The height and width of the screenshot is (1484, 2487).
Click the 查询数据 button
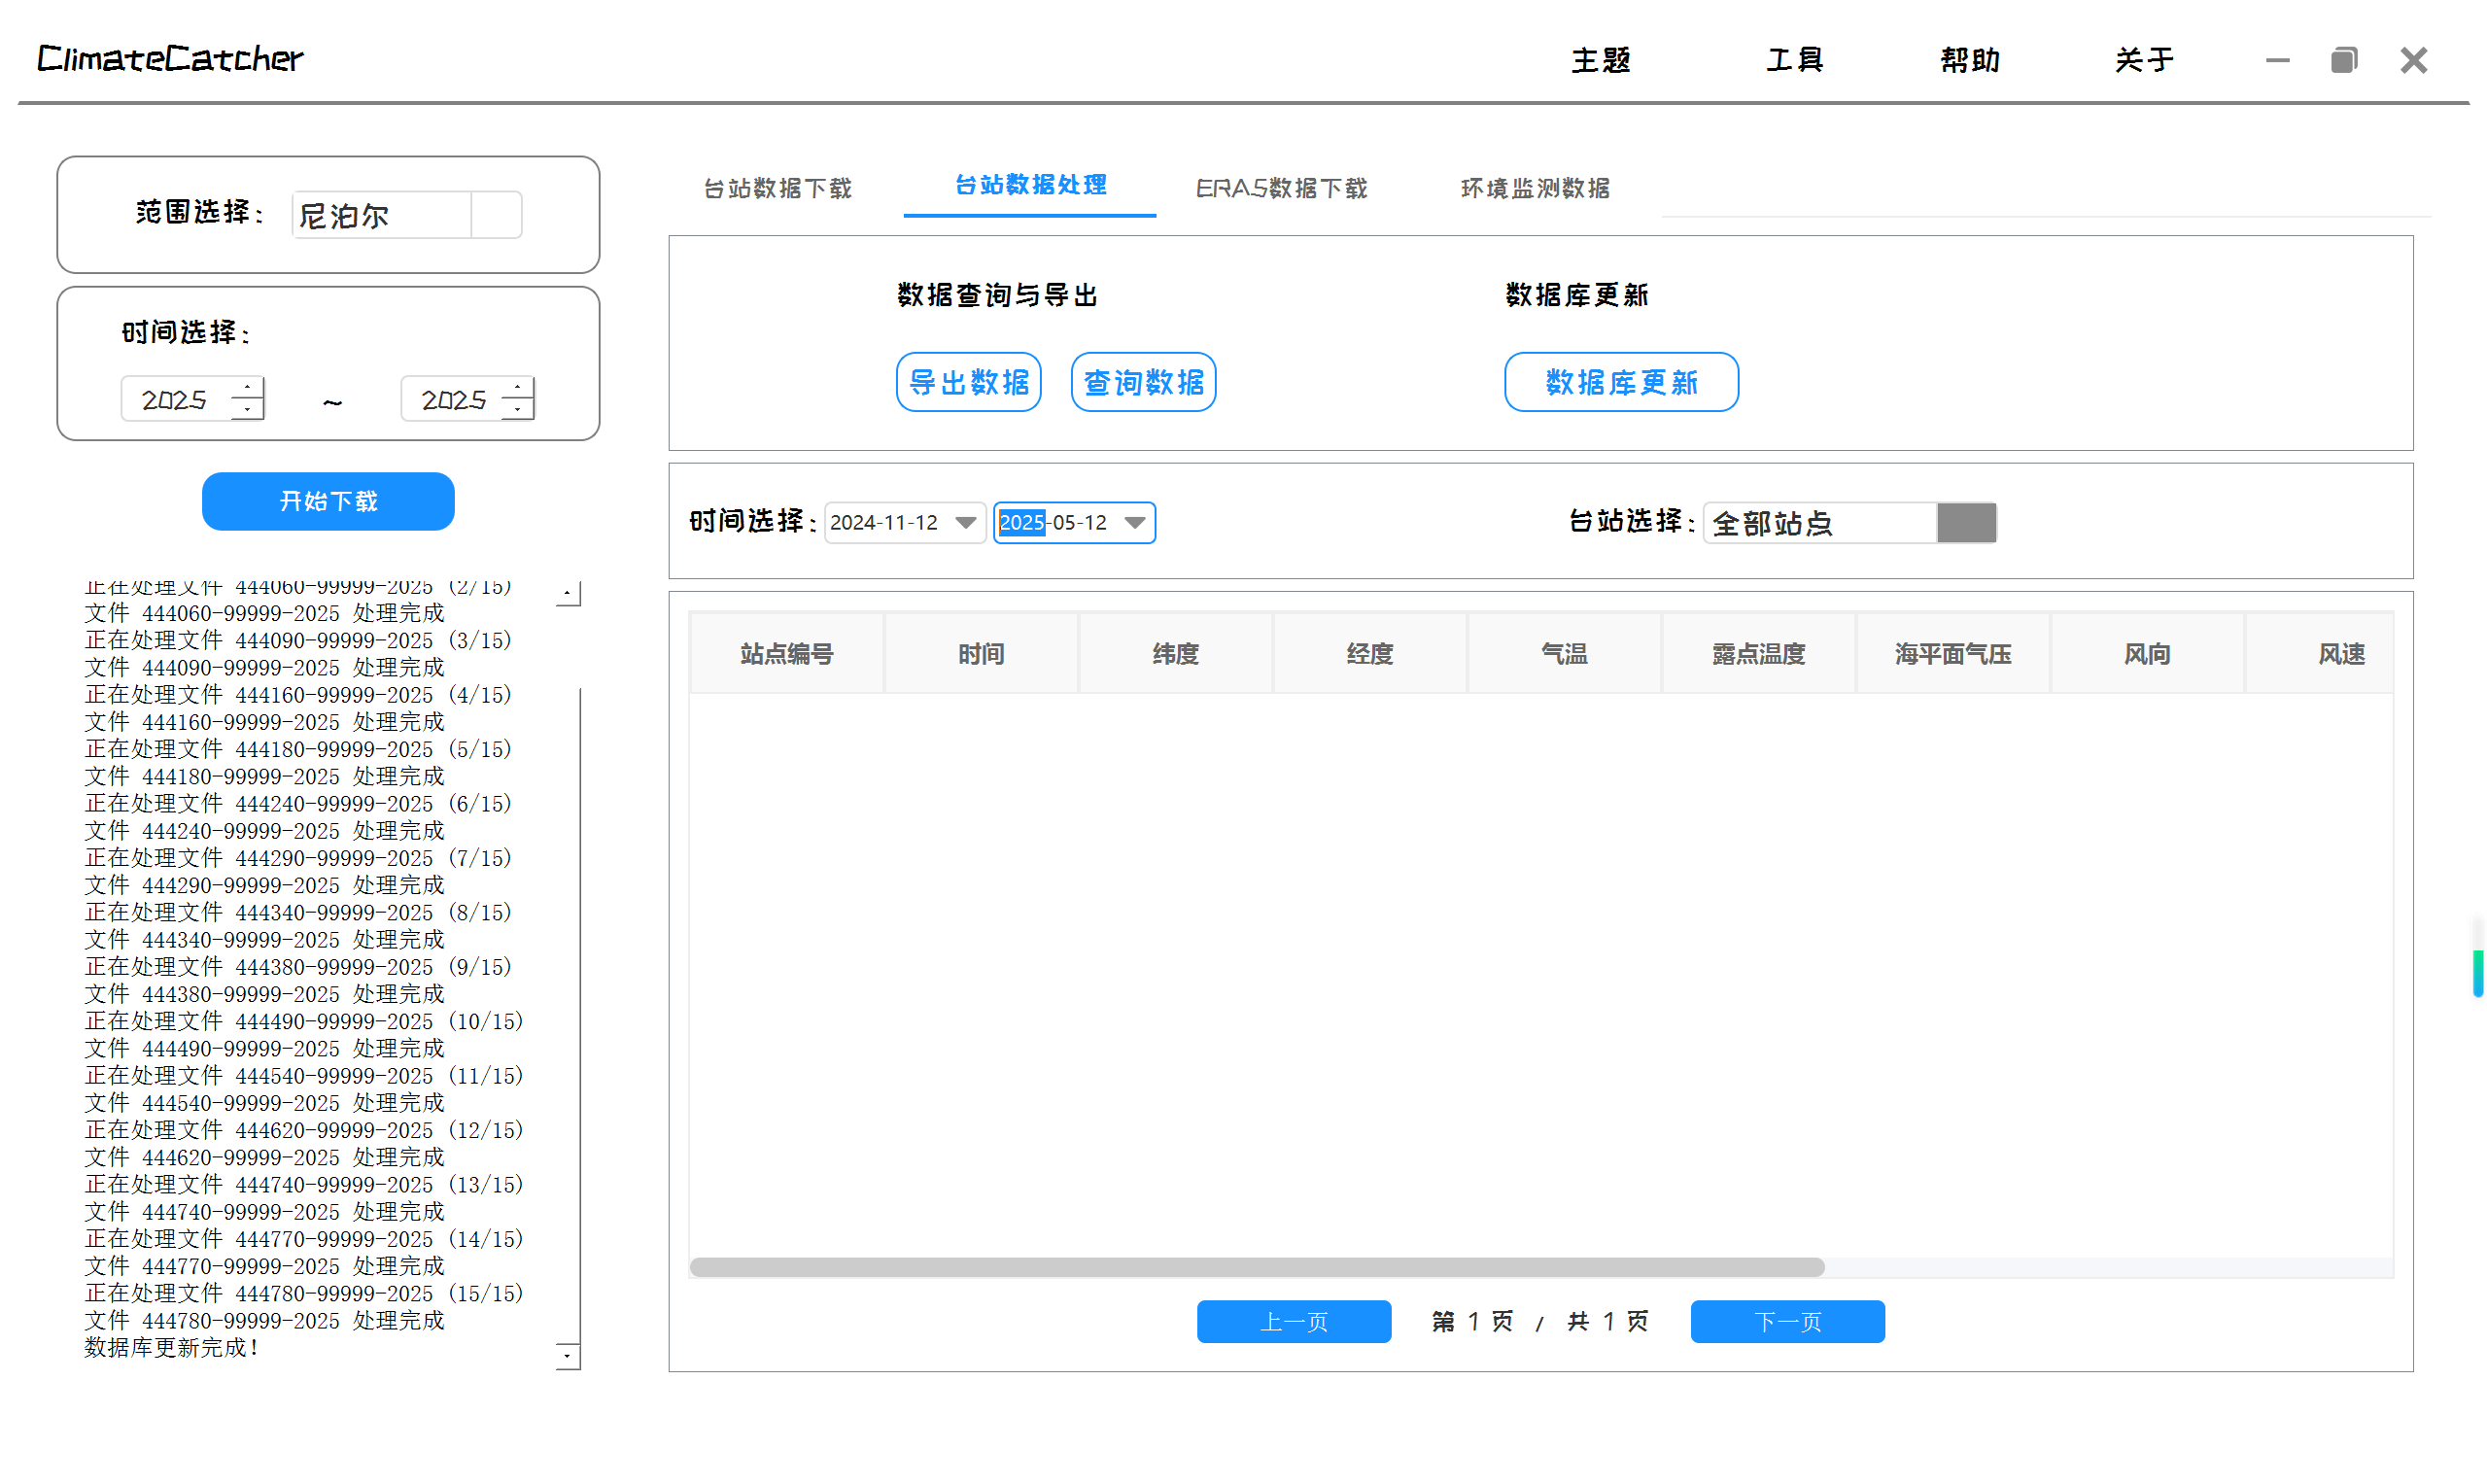[1143, 382]
